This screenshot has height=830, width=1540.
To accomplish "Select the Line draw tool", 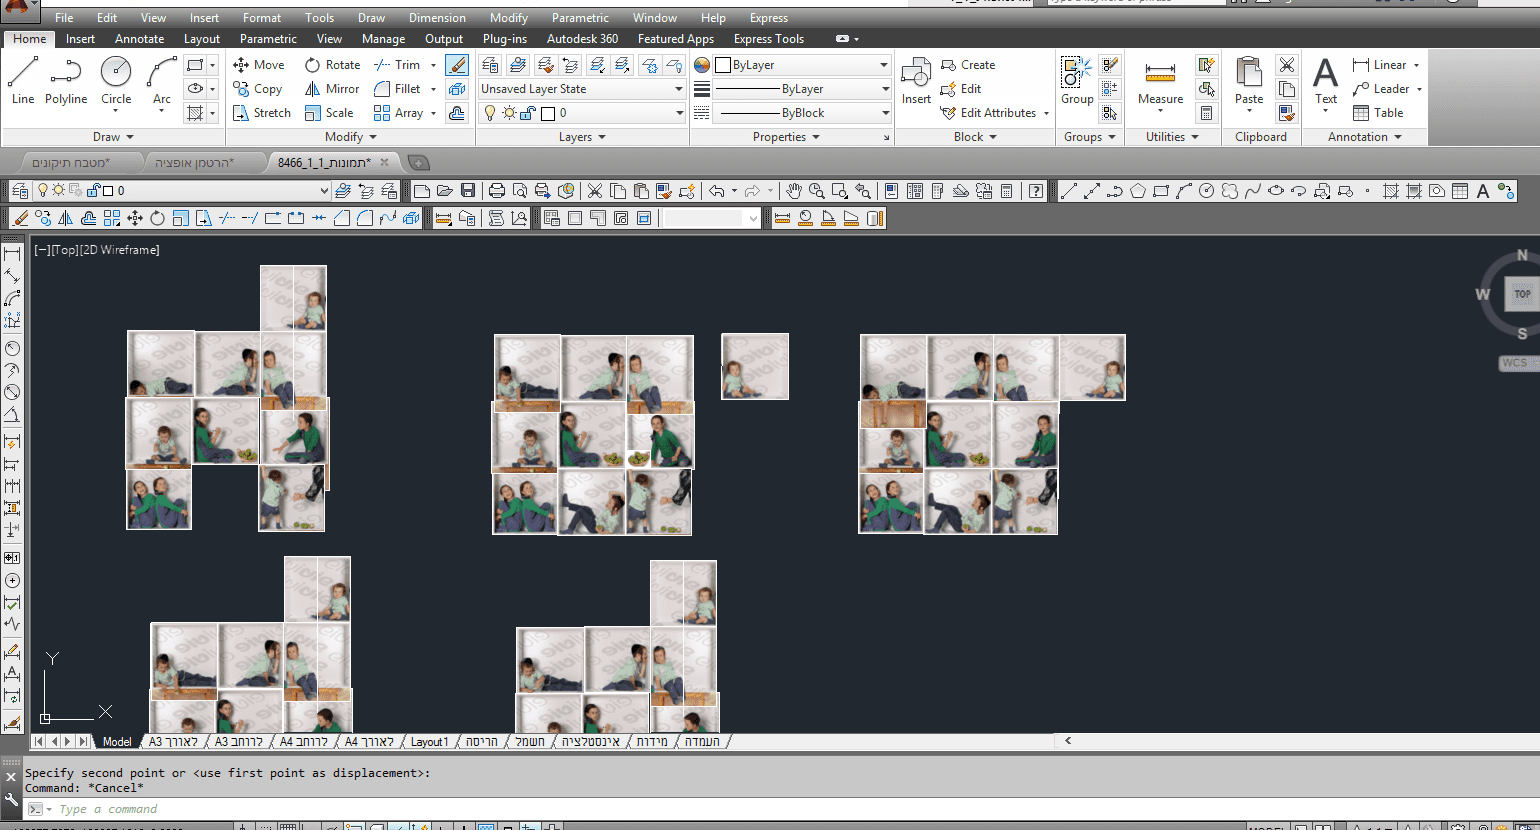I will 23,80.
